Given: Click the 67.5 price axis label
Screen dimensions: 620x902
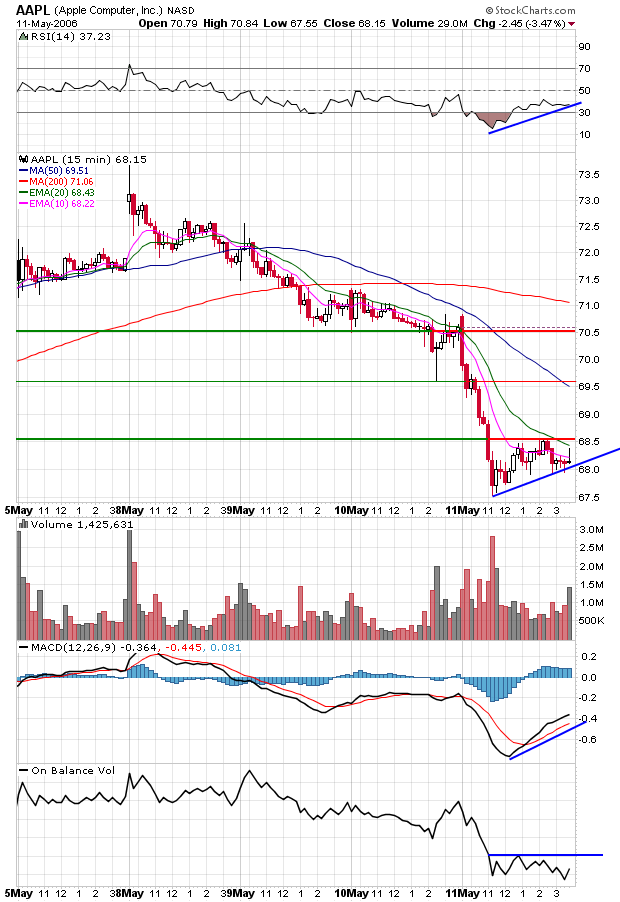Looking at the screenshot, I should [588, 498].
